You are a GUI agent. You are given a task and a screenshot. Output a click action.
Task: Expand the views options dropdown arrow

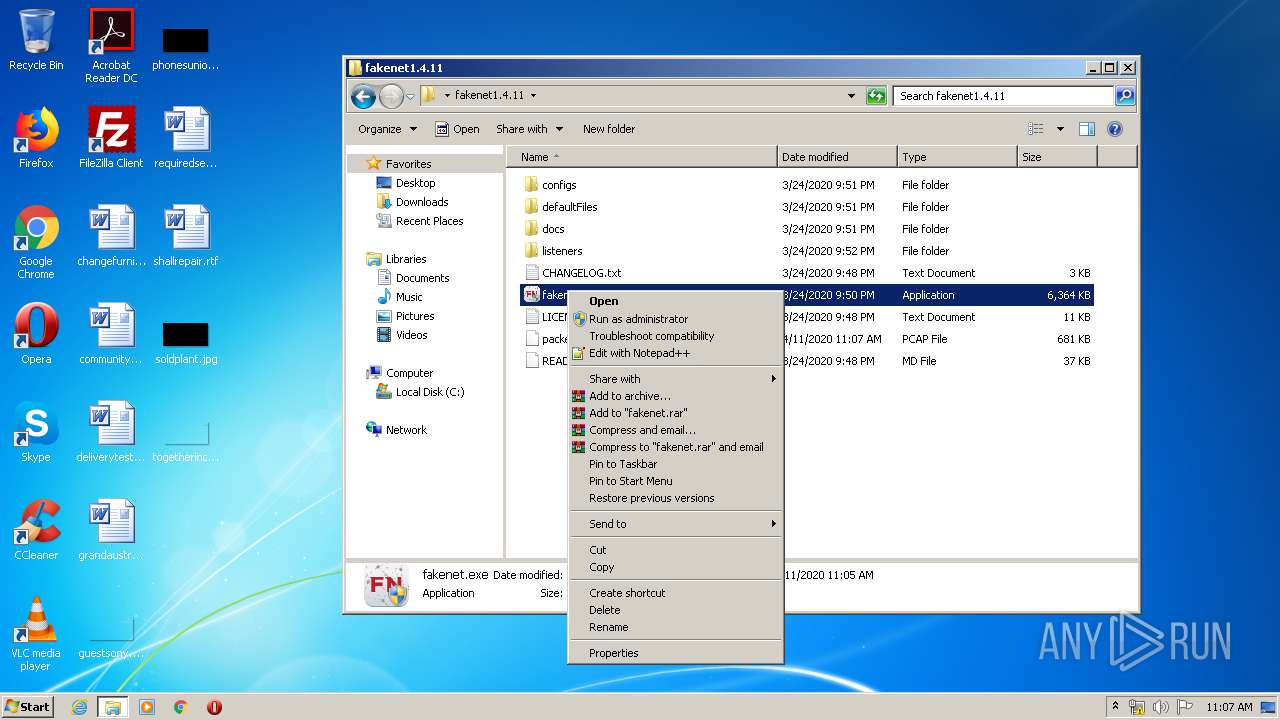[x=1060, y=129]
